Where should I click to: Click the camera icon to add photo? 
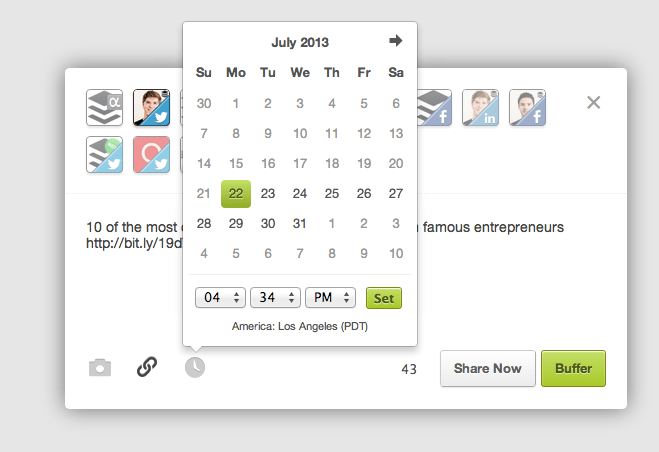tap(100, 368)
